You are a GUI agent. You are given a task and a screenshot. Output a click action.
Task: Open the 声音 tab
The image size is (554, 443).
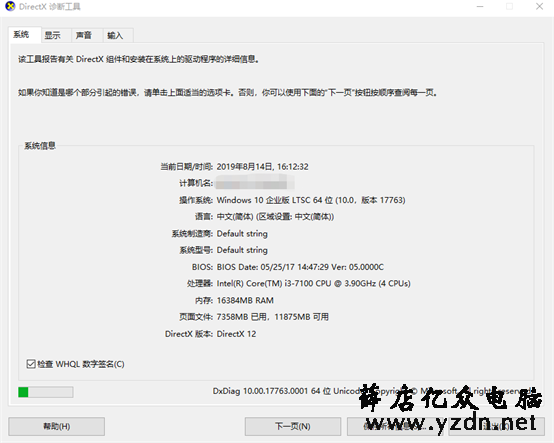pyautogui.click(x=84, y=35)
